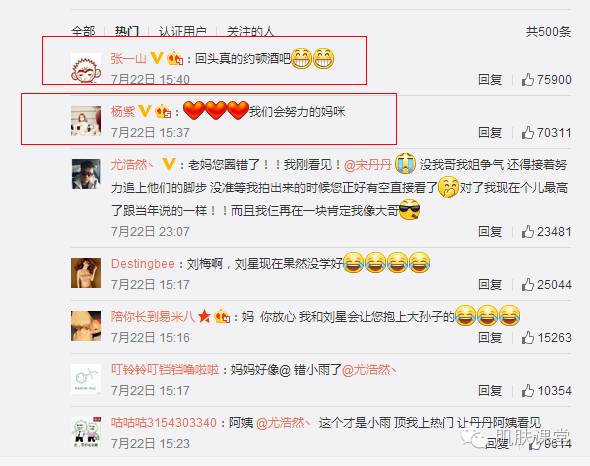Image resolution: width=590 pixels, height=466 pixels.
Task: Like 张一山's comment with 75900 likes
Action: [528, 79]
